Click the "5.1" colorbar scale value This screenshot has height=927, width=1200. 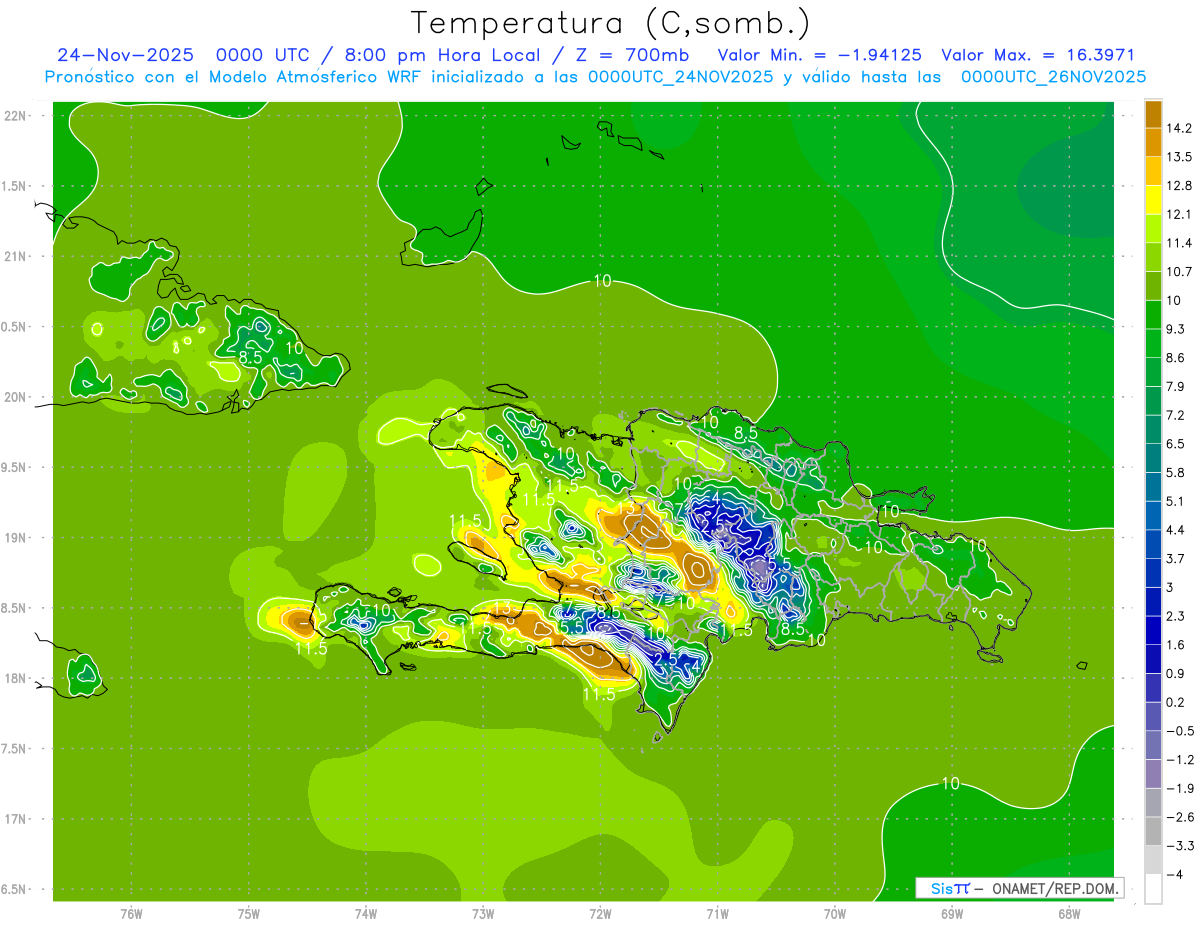pyautogui.click(x=1176, y=501)
